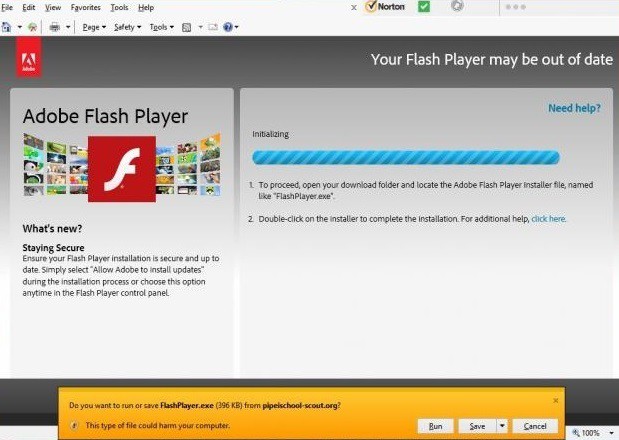
Task: Click the zoom magnifier 100% control
Action: pos(586,433)
